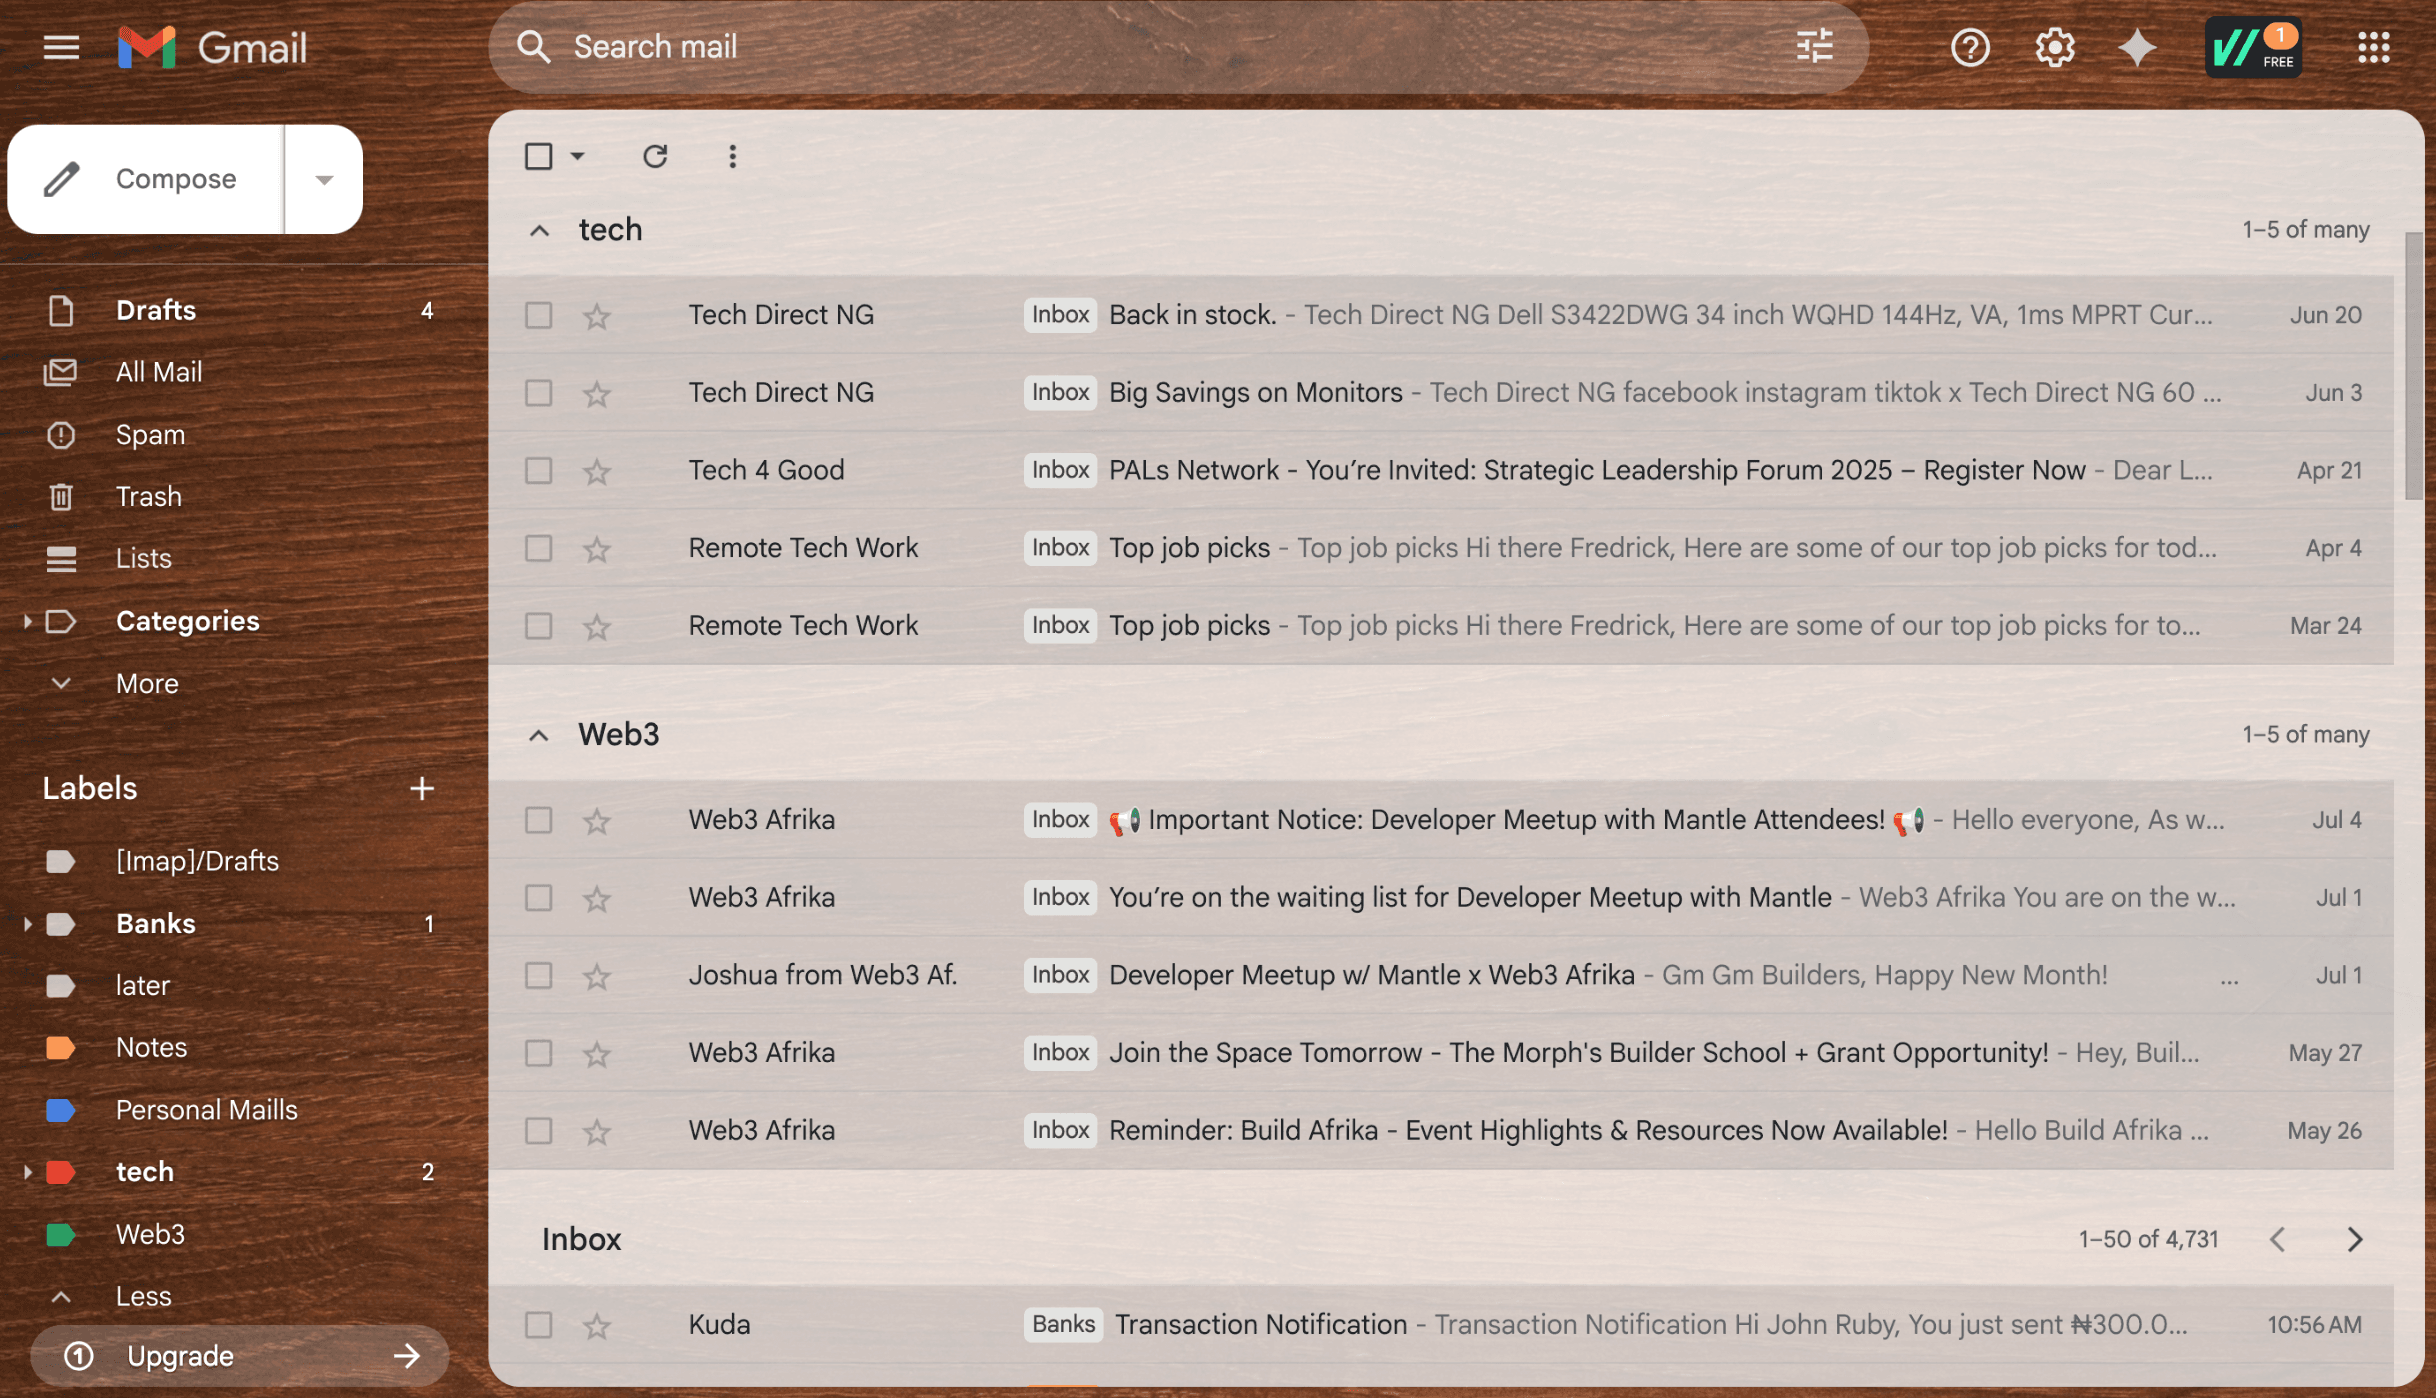Click the mail list vertical scrollbar
The width and height of the screenshot is (2436, 1398).
click(2414, 365)
